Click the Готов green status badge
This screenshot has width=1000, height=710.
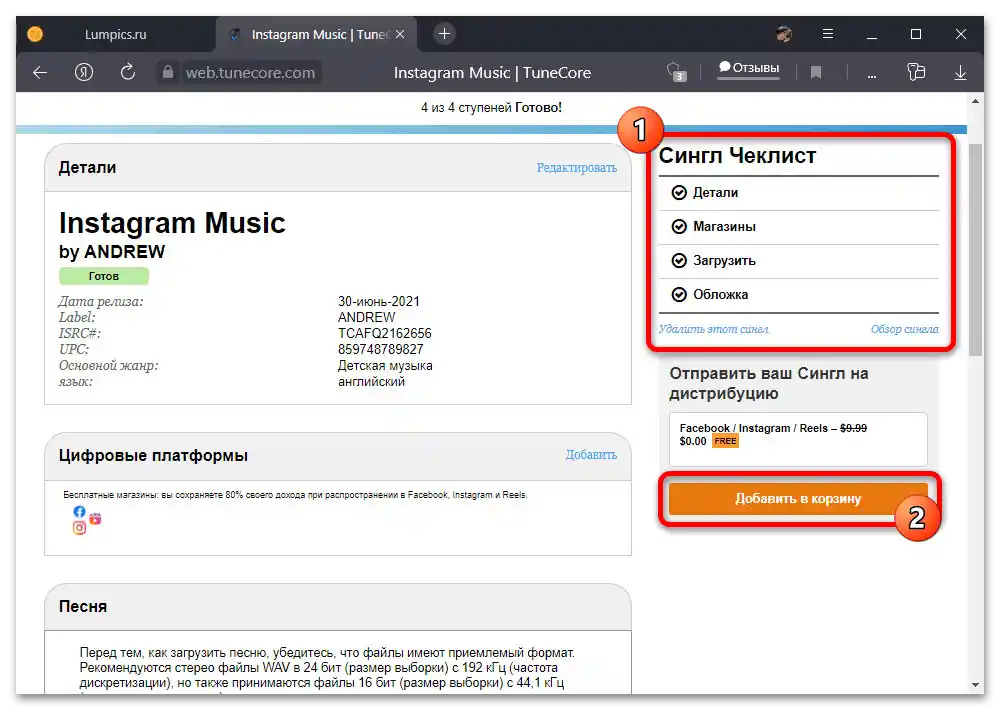coord(104,276)
